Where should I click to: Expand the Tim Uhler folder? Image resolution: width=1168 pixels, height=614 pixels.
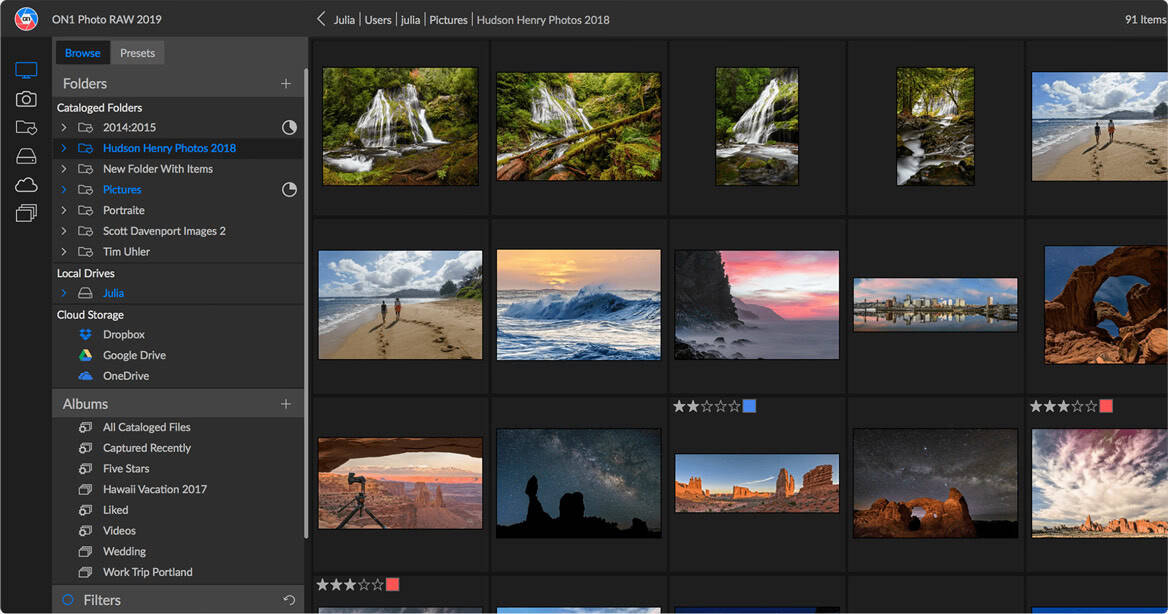64,252
